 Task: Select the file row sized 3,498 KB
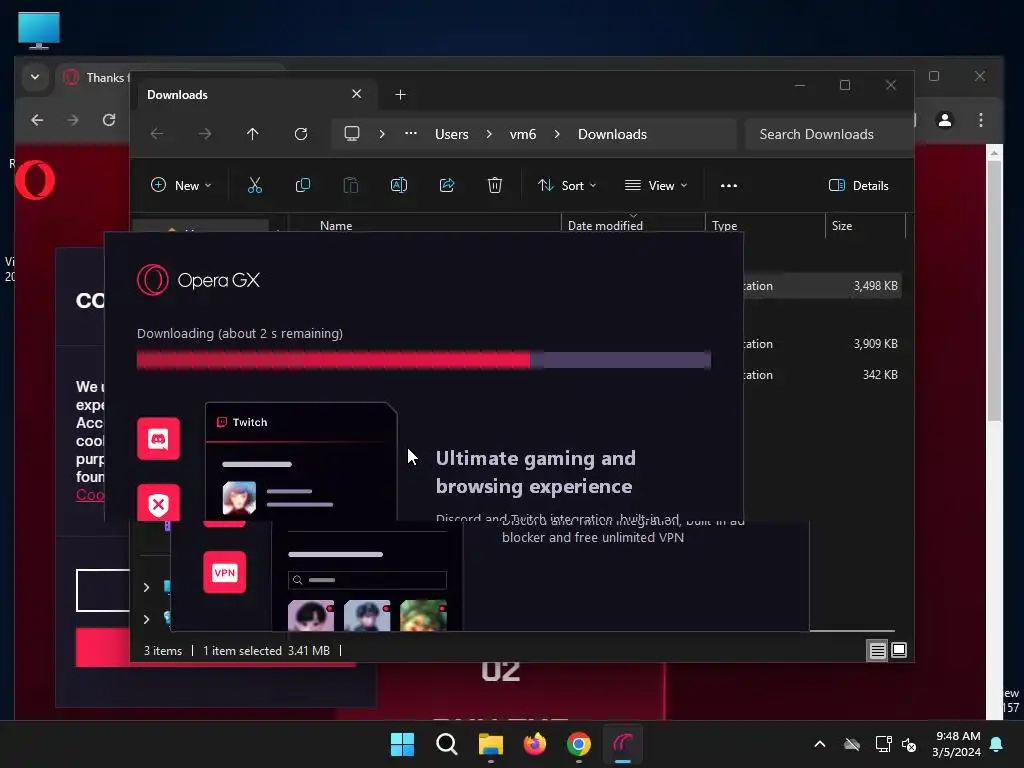pos(822,286)
